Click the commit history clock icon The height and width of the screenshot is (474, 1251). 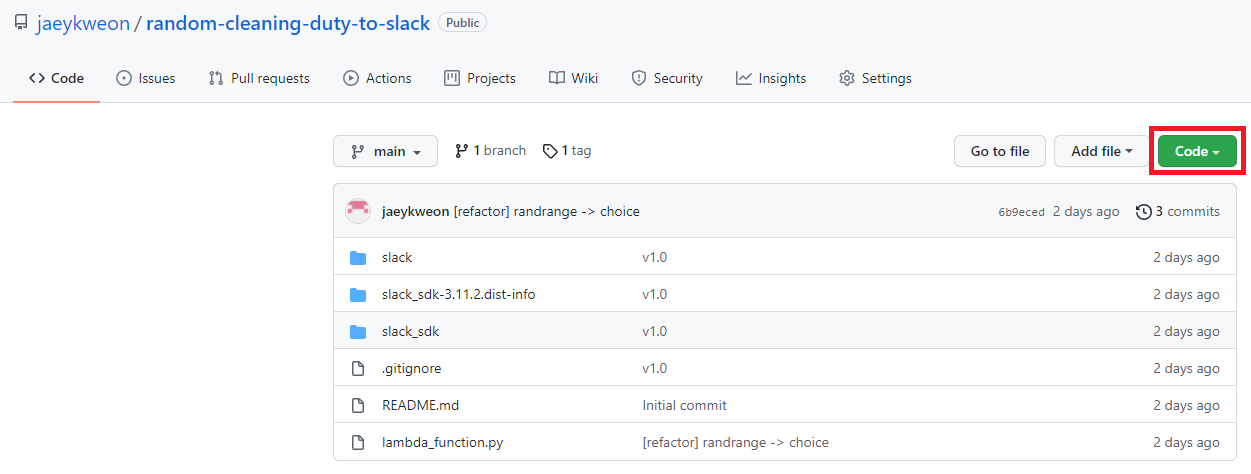click(1144, 212)
